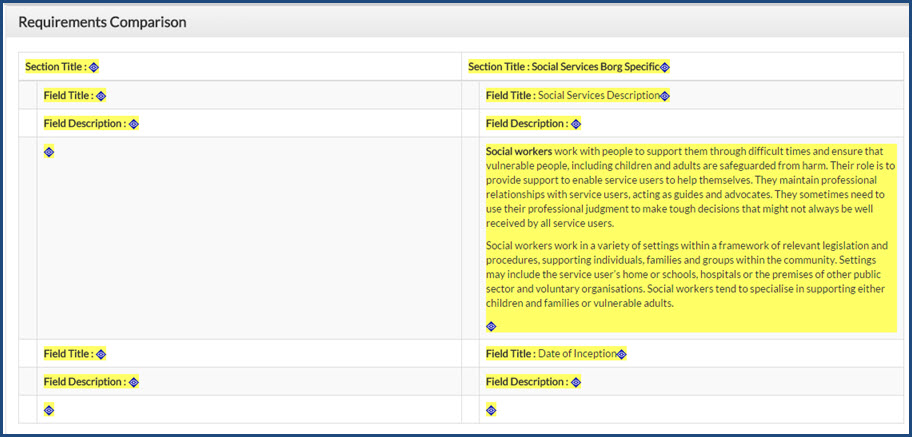Click the diamond after Social Services Borg Specific
The width and height of the screenshot is (912, 437).
665,67
